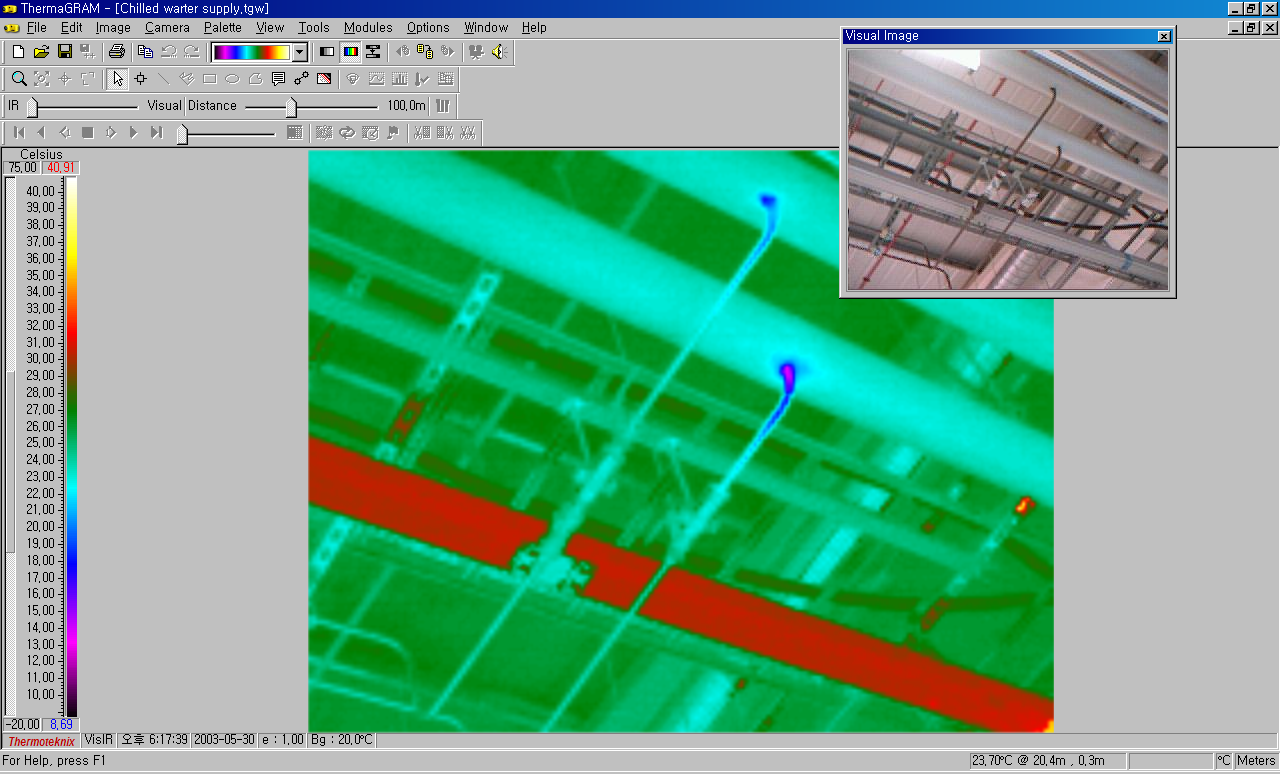The width and height of the screenshot is (1280, 774).
Task: Save the current thermal image
Action: tap(64, 52)
